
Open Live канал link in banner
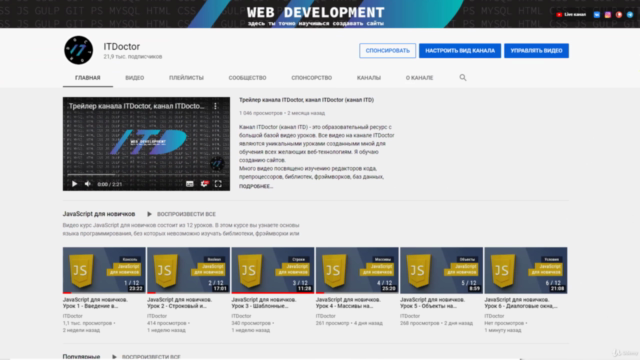[x=571, y=15]
